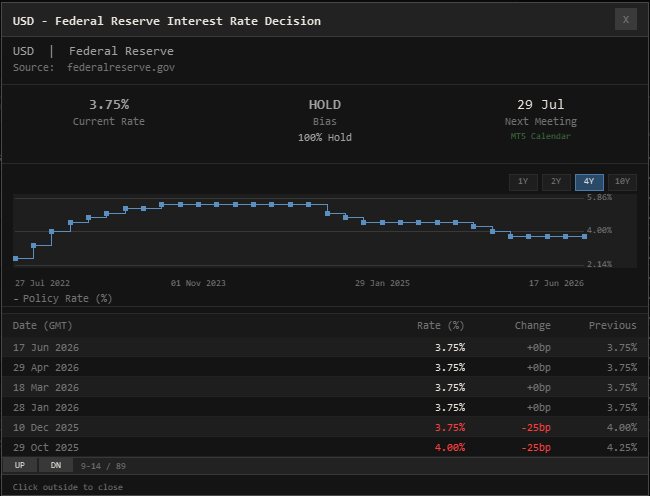Viewport: 650px width, 496px height.
Task: Open the MT5 Calendar link
Action: [x=541, y=136]
